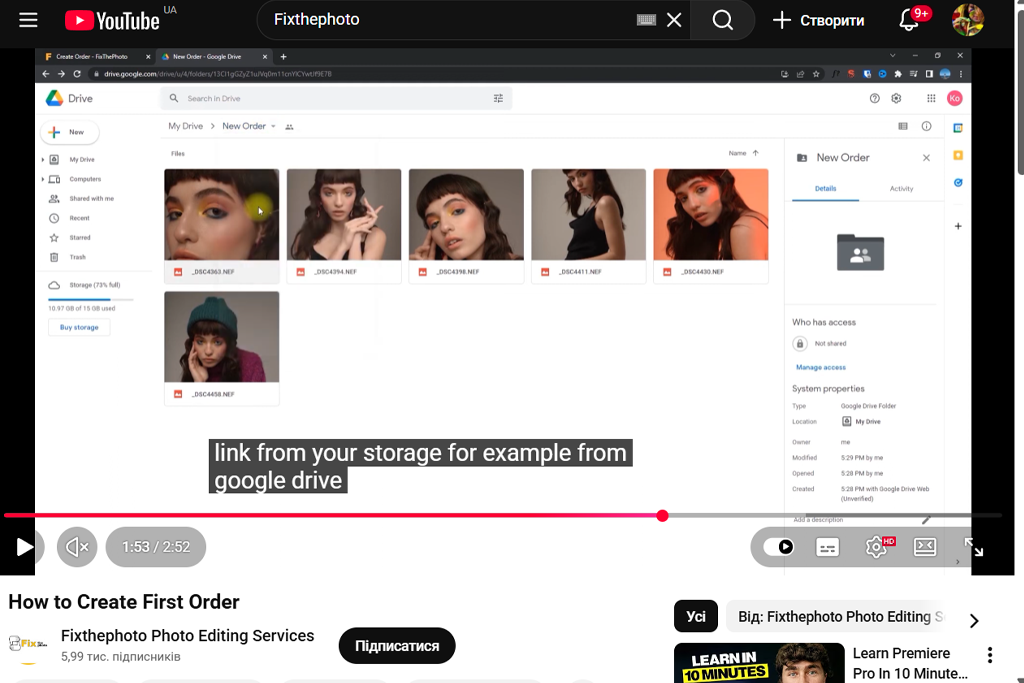Screen dimensions: 1024x683
Task: Click New button in Google Drive
Action: pyautogui.click(x=69, y=132)
